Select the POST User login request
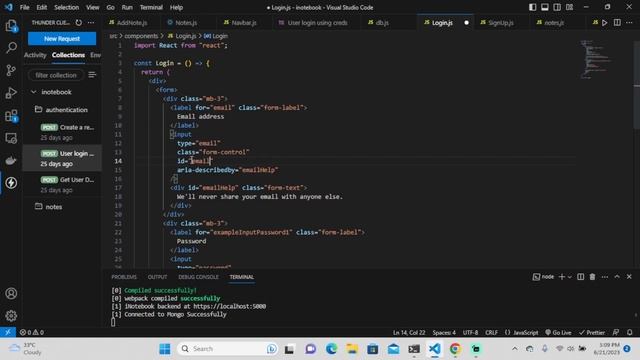This screenshot has width=640, height=360. [x=62, y=158]
